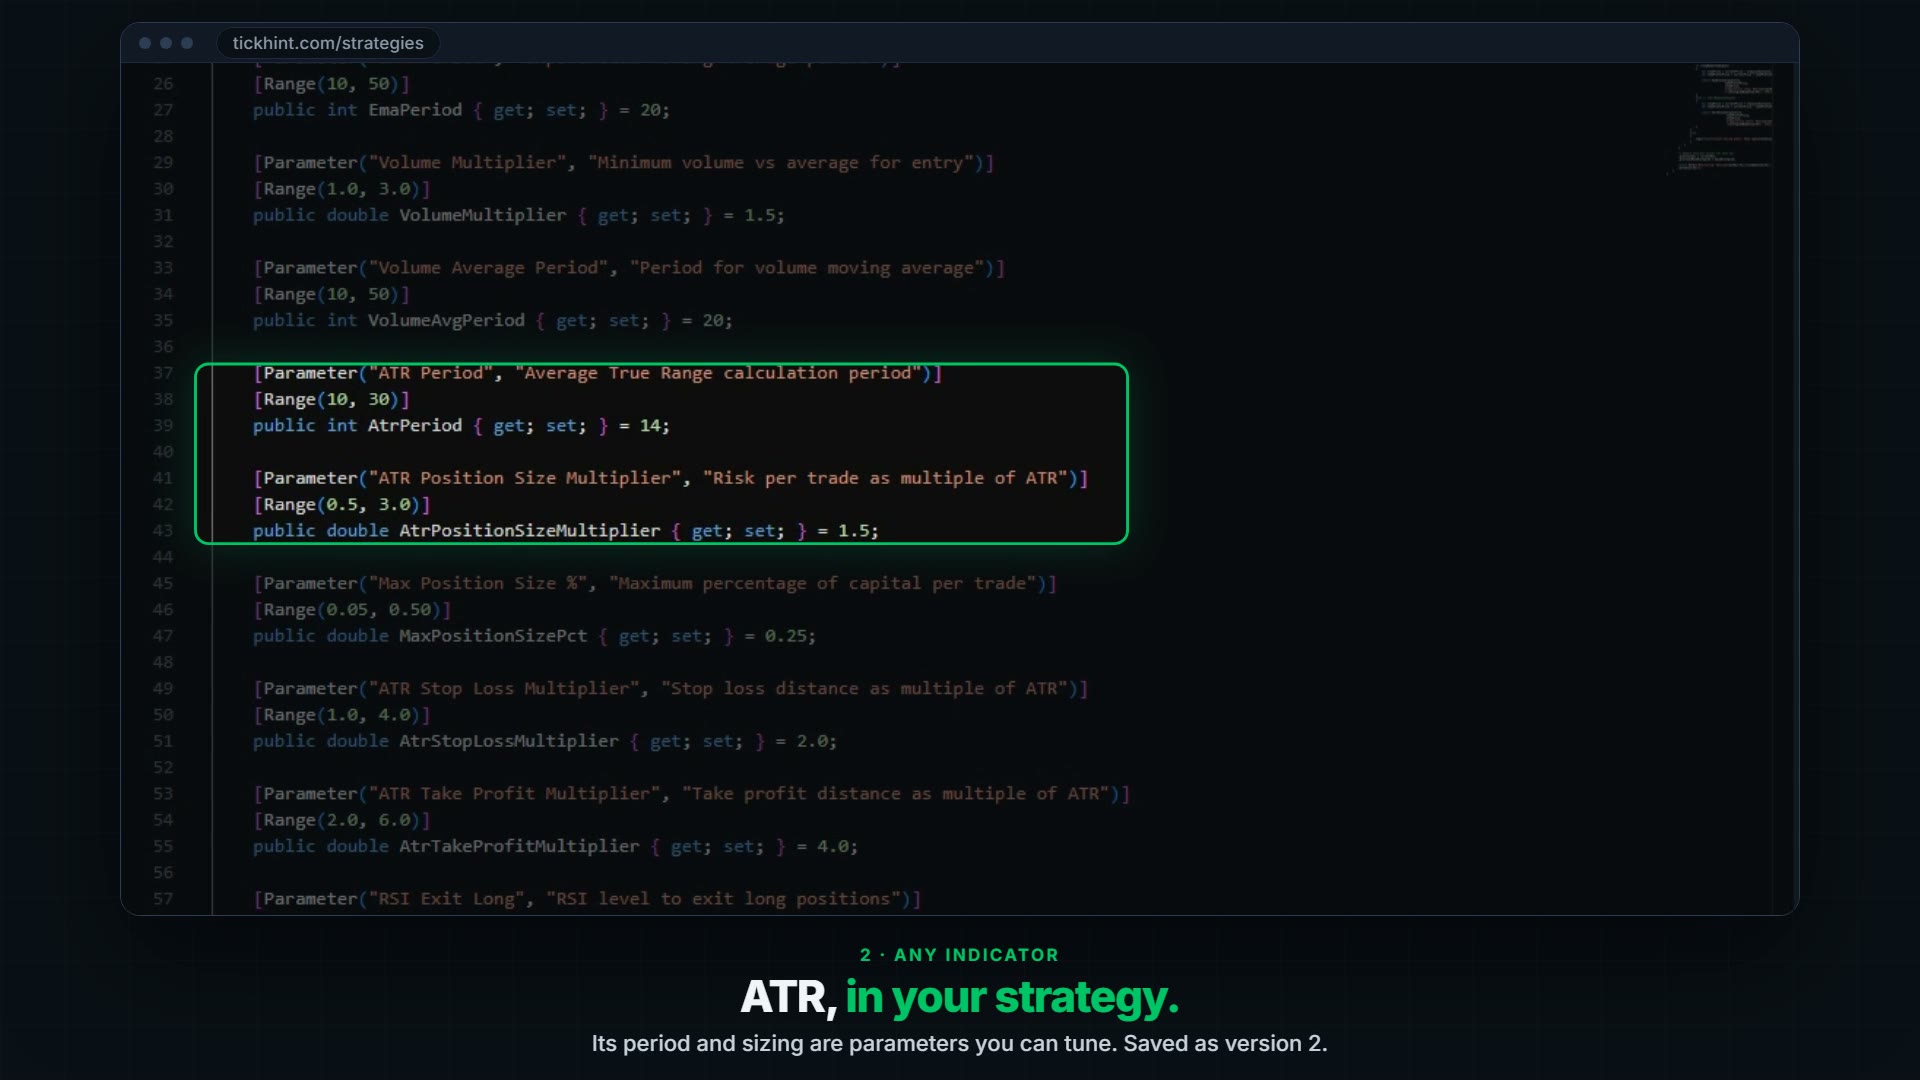This screenshot has width=1920, height=1080.
Task: Click the ATR Position Size Multiplier parameter line
Action: coord(670,478)
